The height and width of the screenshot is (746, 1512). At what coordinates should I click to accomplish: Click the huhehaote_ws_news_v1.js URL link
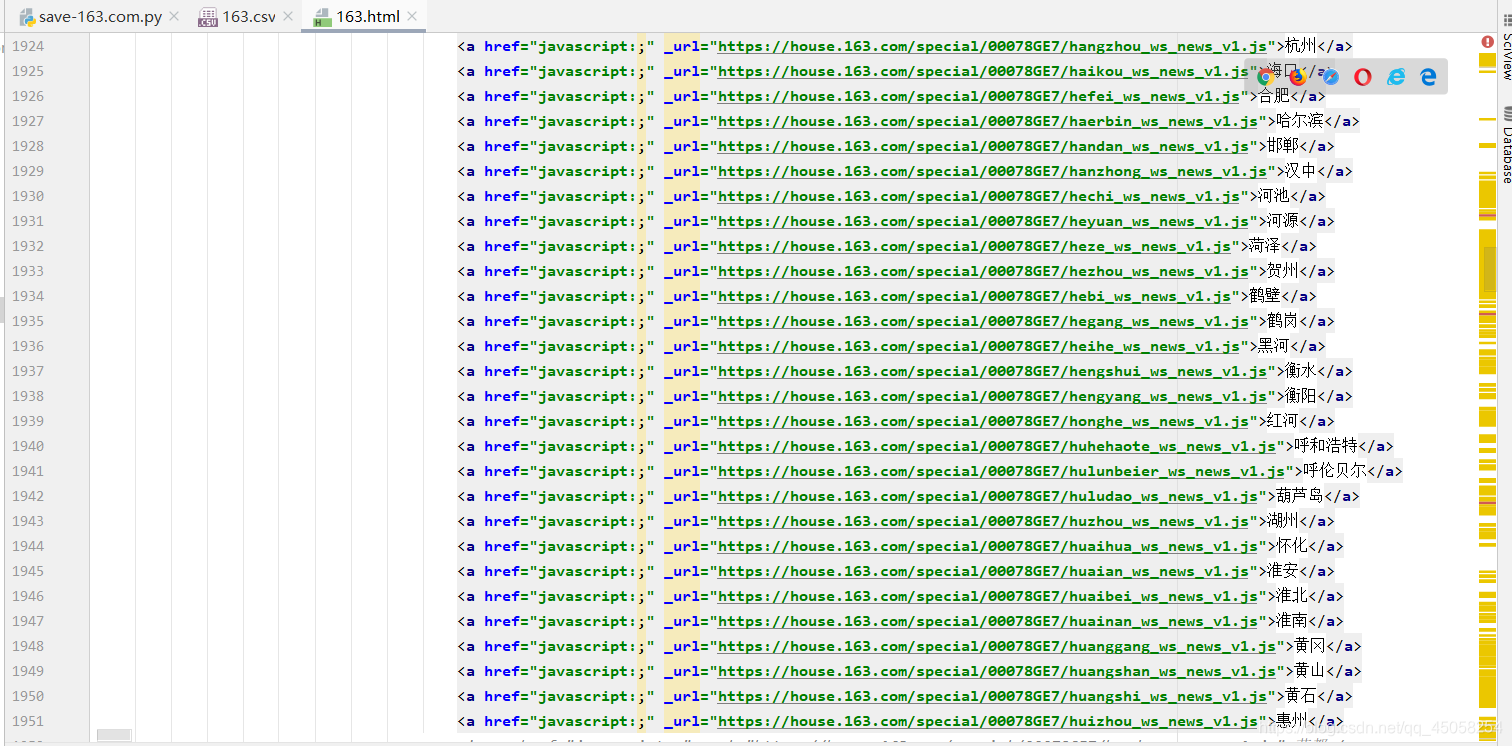pos(996,446)
